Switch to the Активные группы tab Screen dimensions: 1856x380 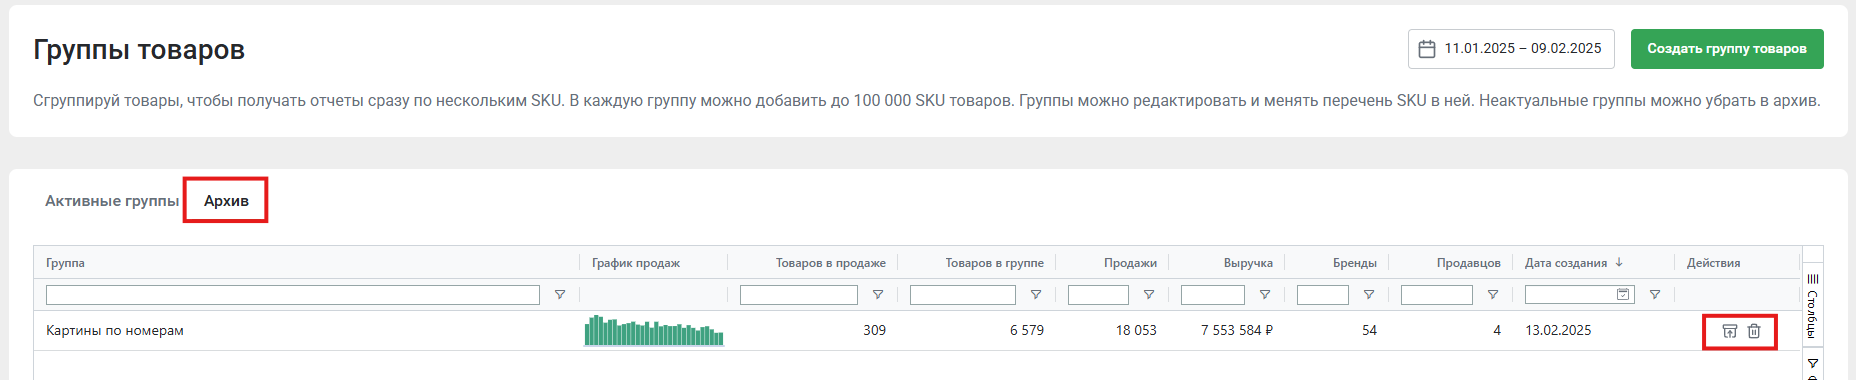click(x=112, y=201)
